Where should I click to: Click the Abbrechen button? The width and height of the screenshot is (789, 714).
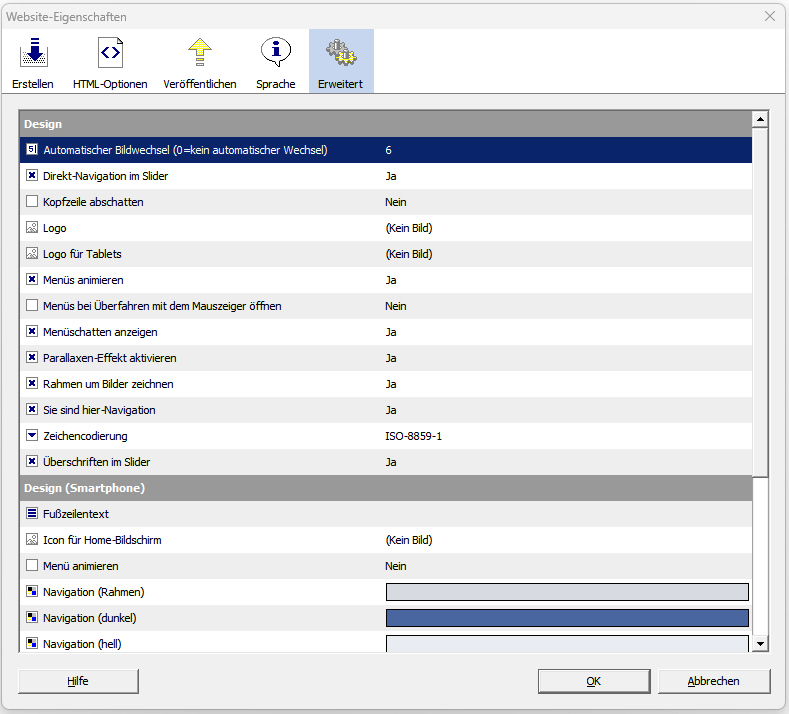(714, 681)
